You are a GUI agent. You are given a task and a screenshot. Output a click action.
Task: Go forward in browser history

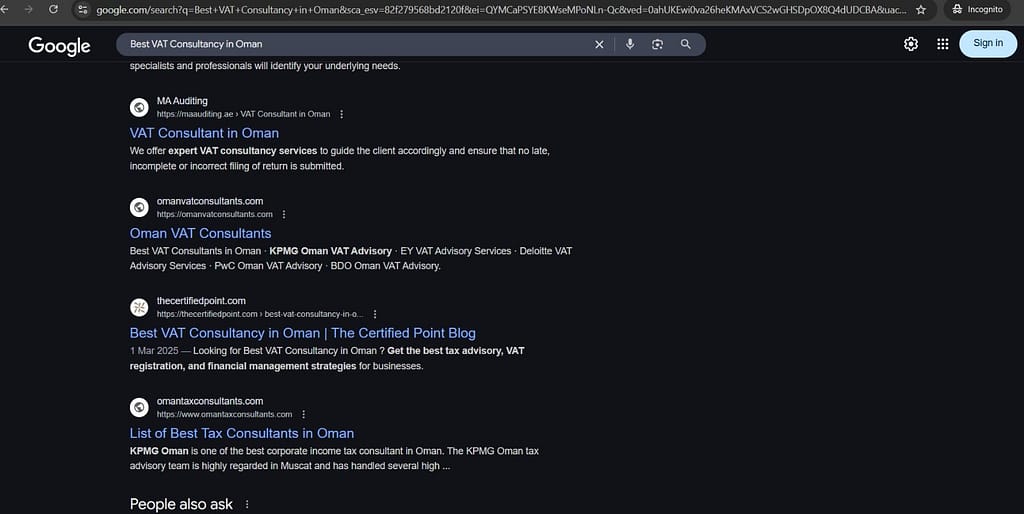(28, 9)
